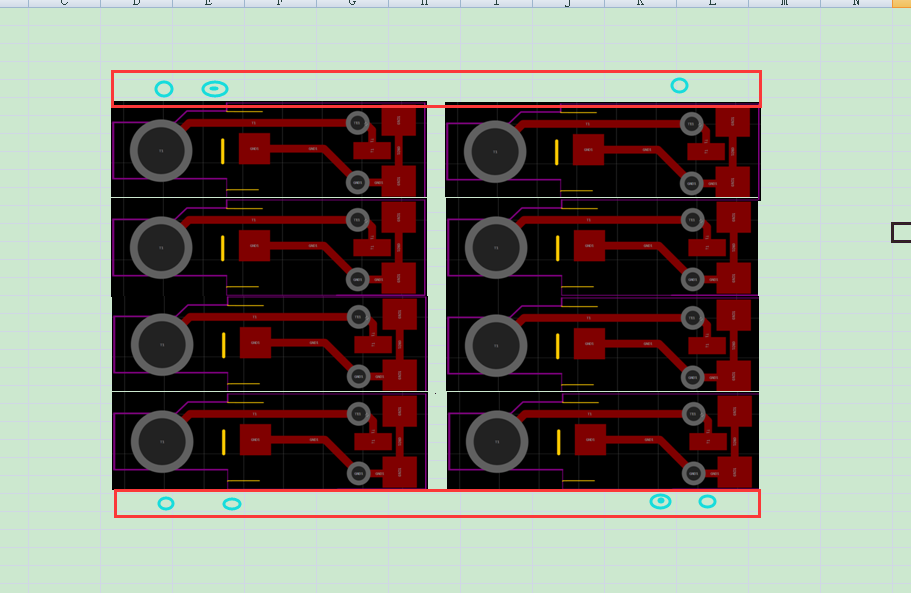The width and height of the screenshot is (911, 593).
Task: Click the filled cyan circle in bottom rail
Action: coord(660,501)
